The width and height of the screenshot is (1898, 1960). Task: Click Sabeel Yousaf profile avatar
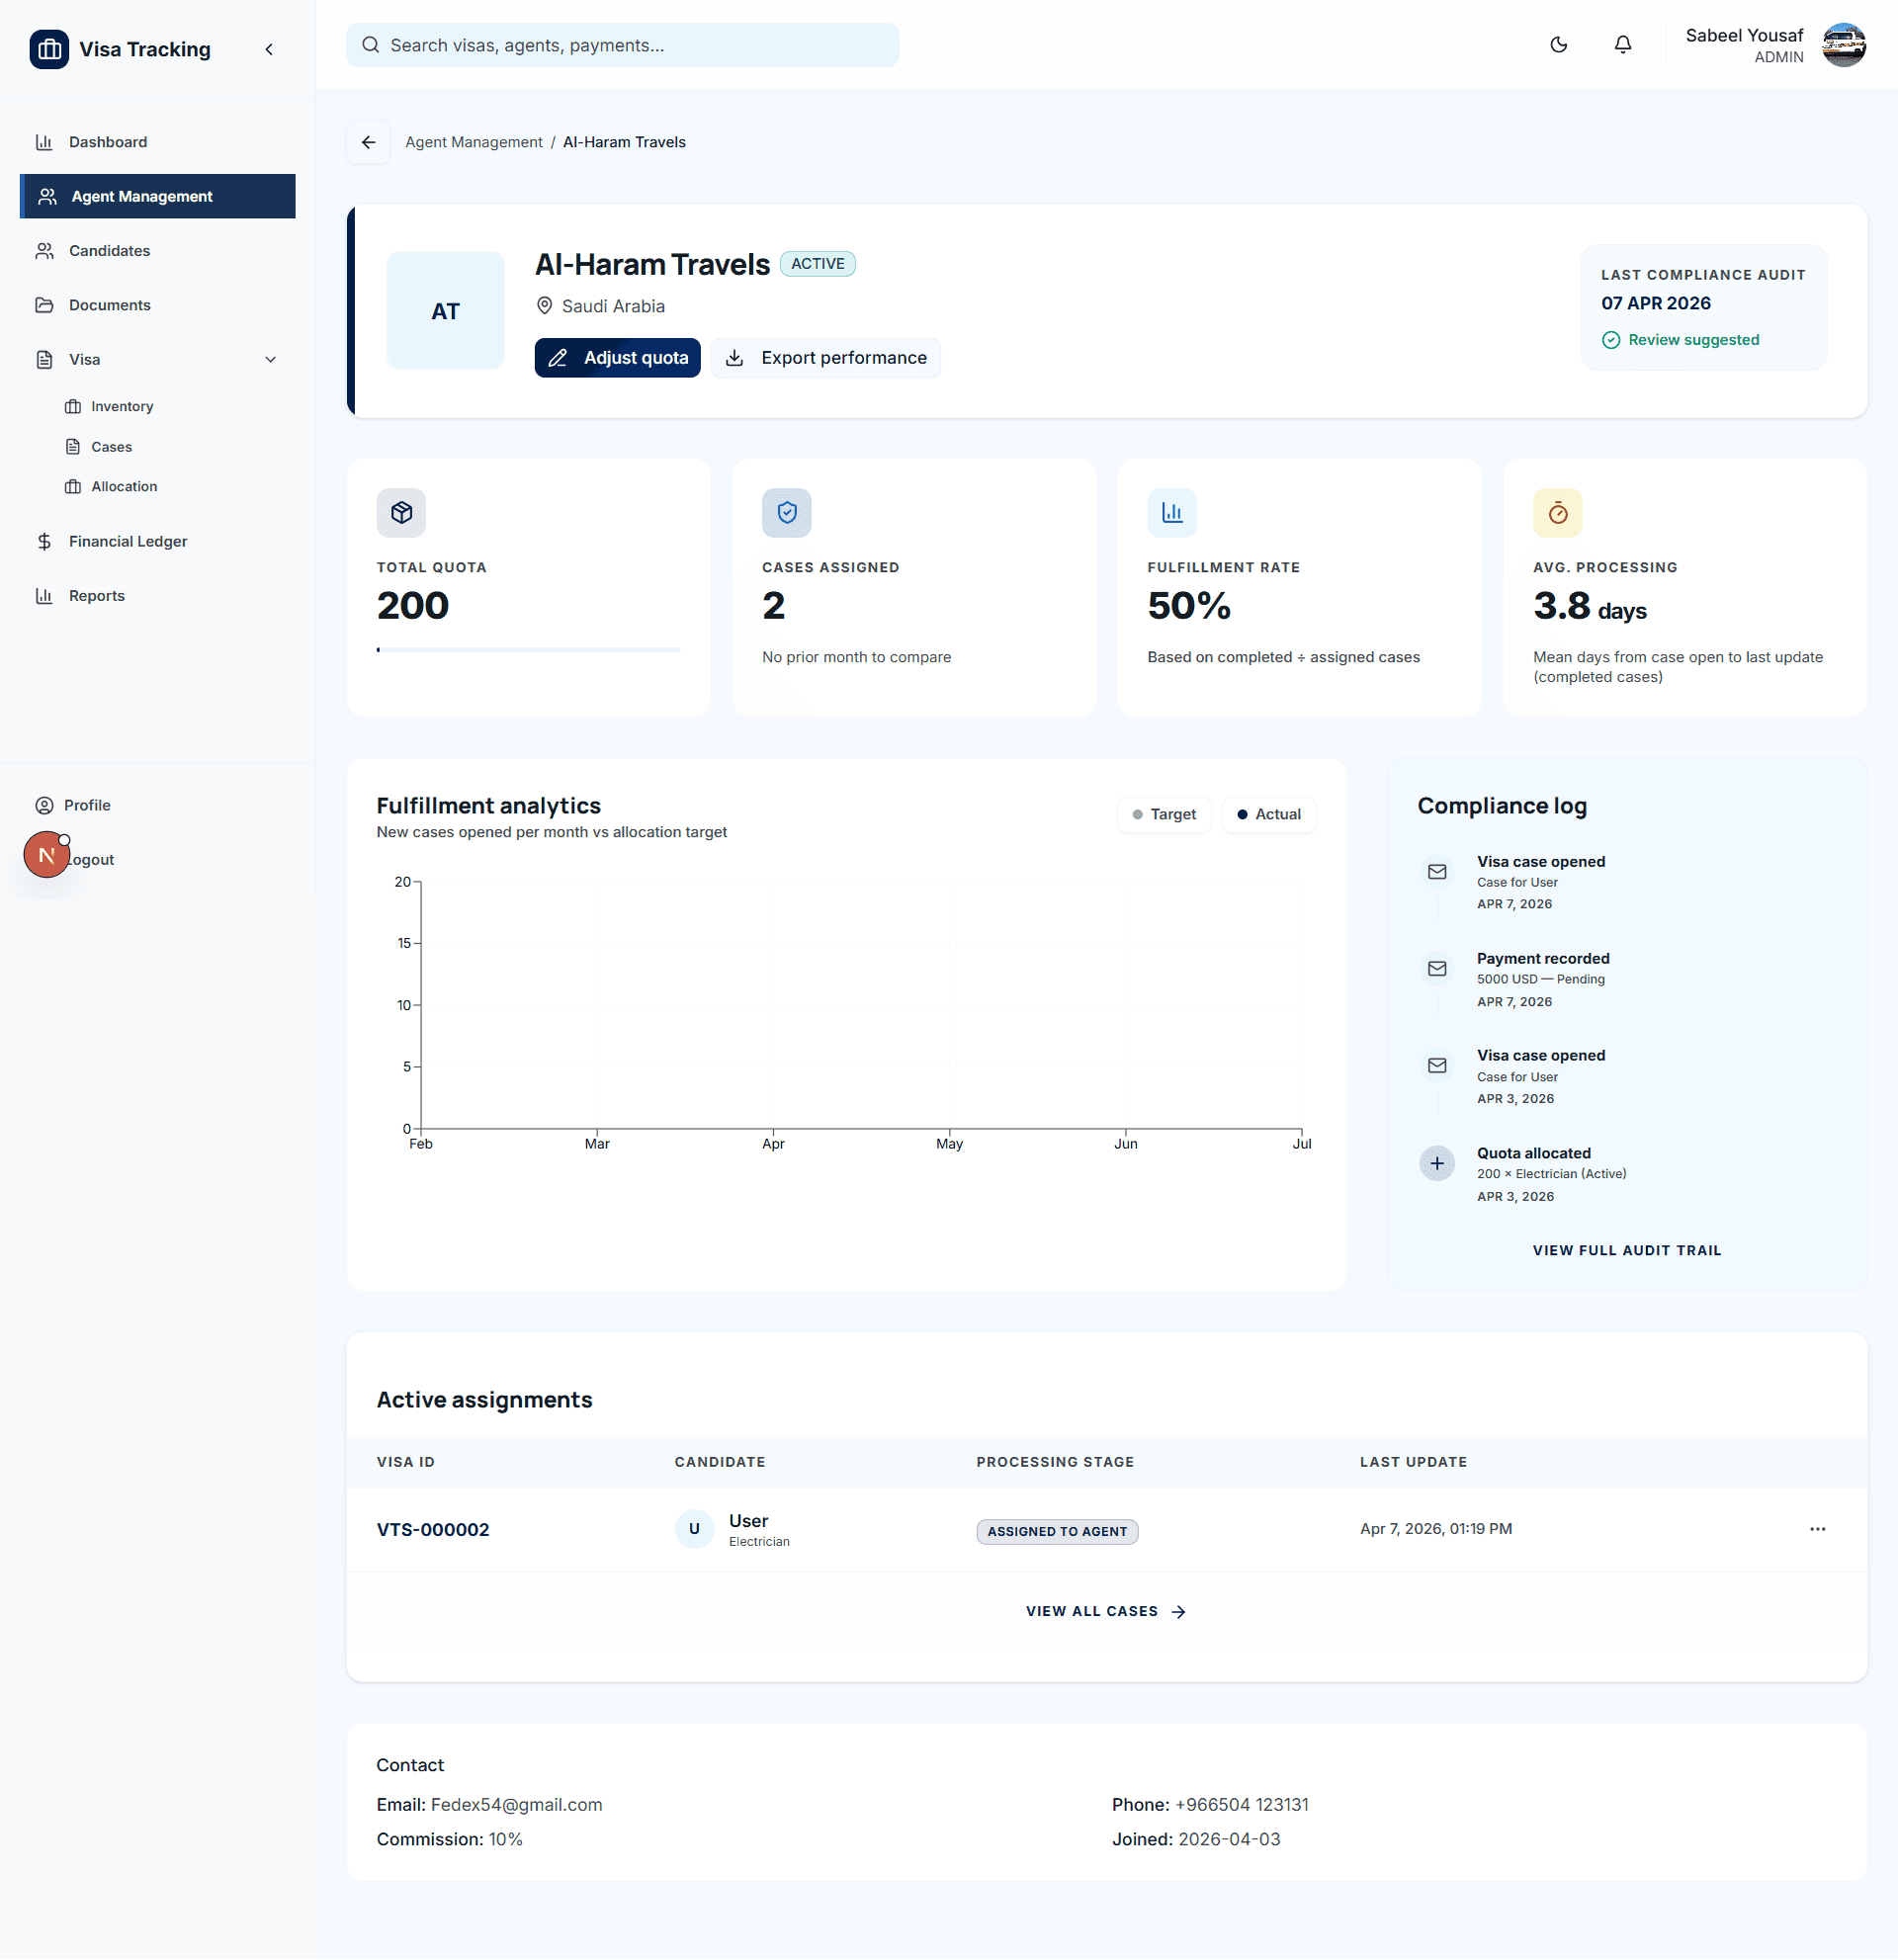[1843, 45]
